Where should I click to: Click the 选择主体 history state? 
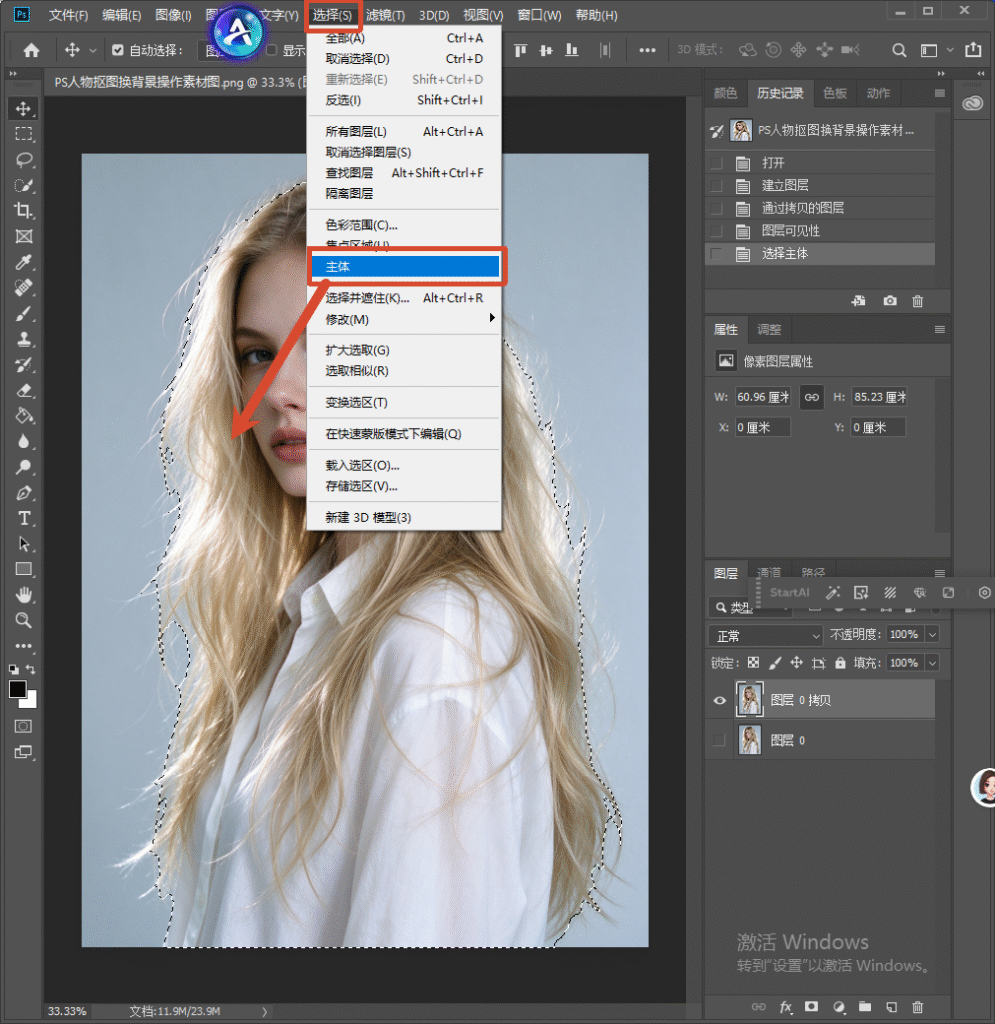(x=819, y=253)
